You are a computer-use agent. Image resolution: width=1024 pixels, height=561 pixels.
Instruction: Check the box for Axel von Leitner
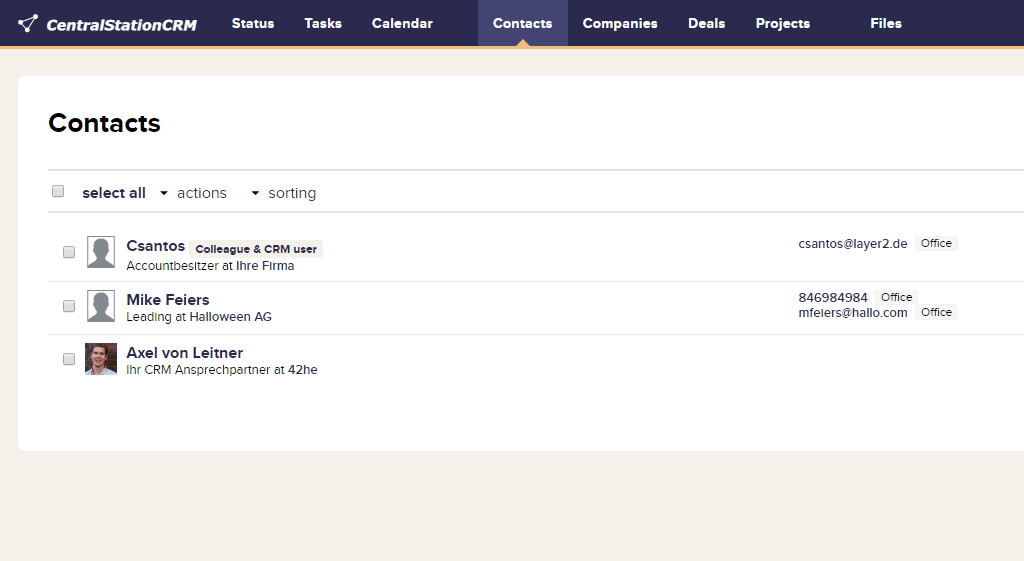click(x=69, y=359)
